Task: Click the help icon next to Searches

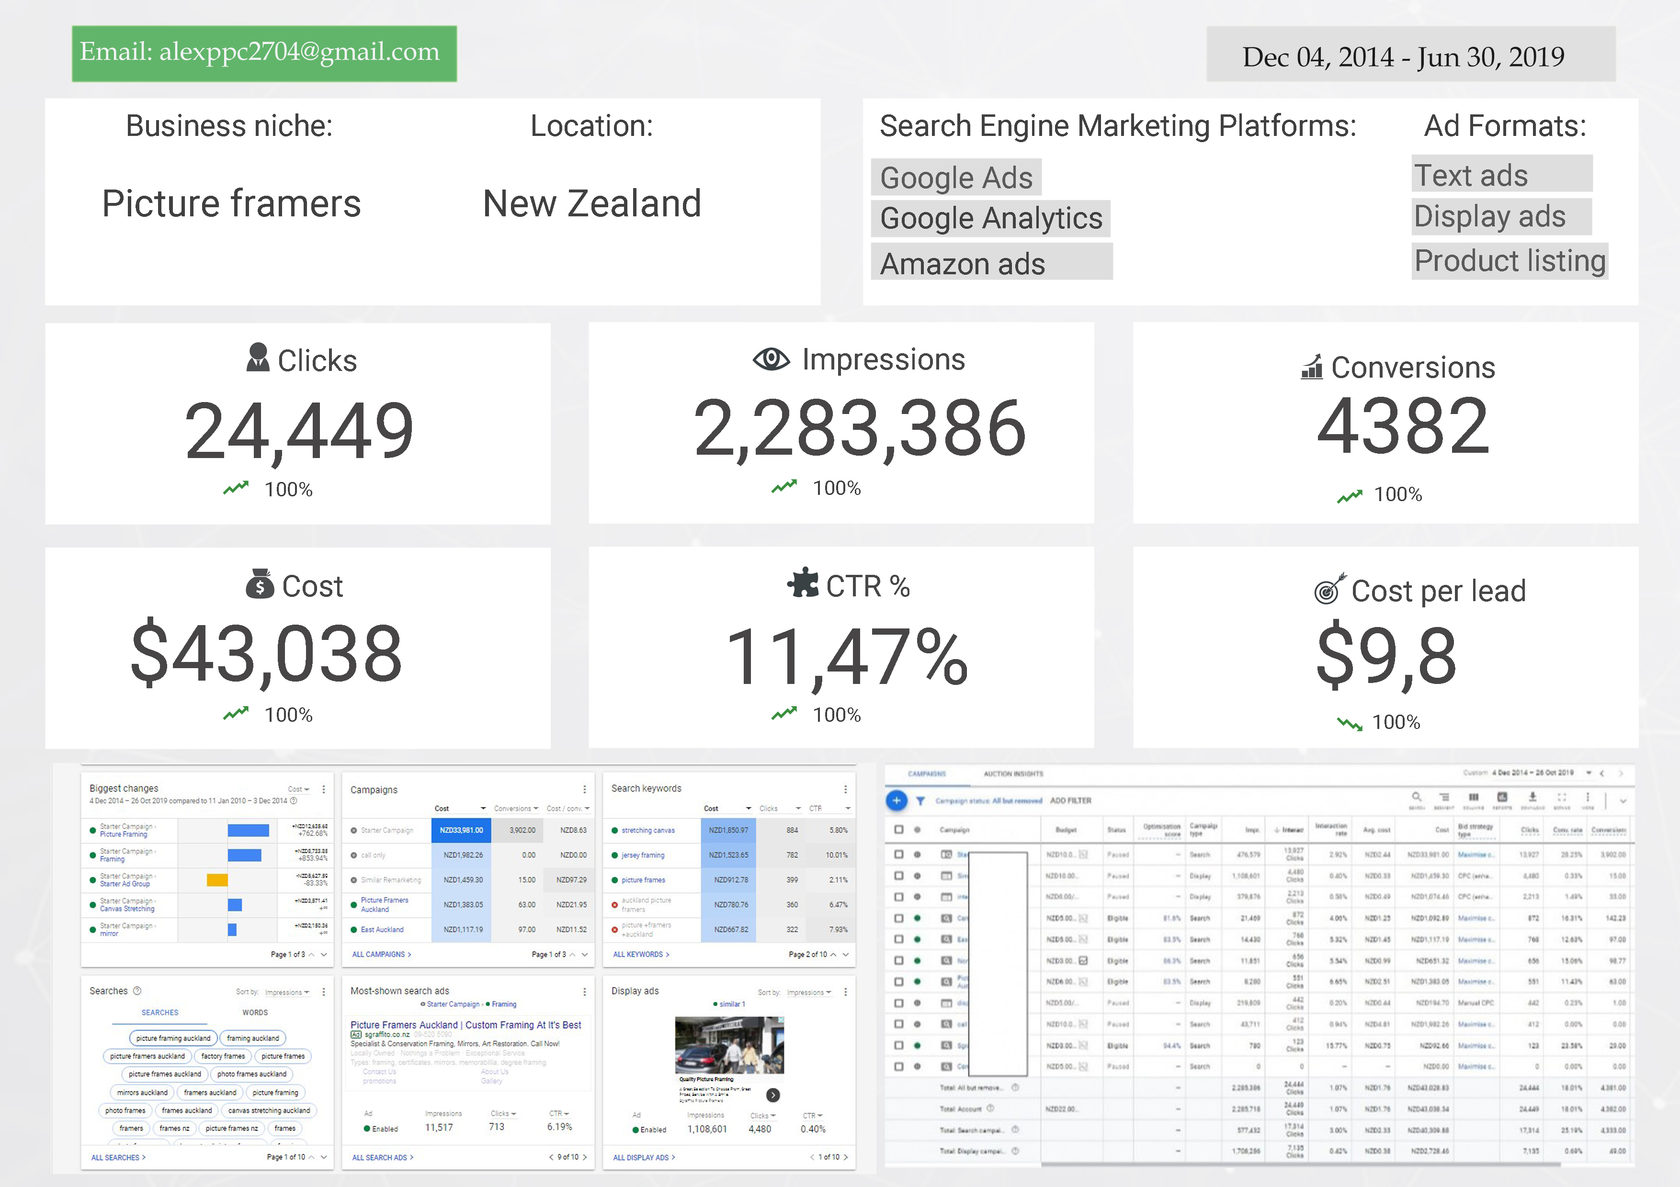Action: point(138,991)
